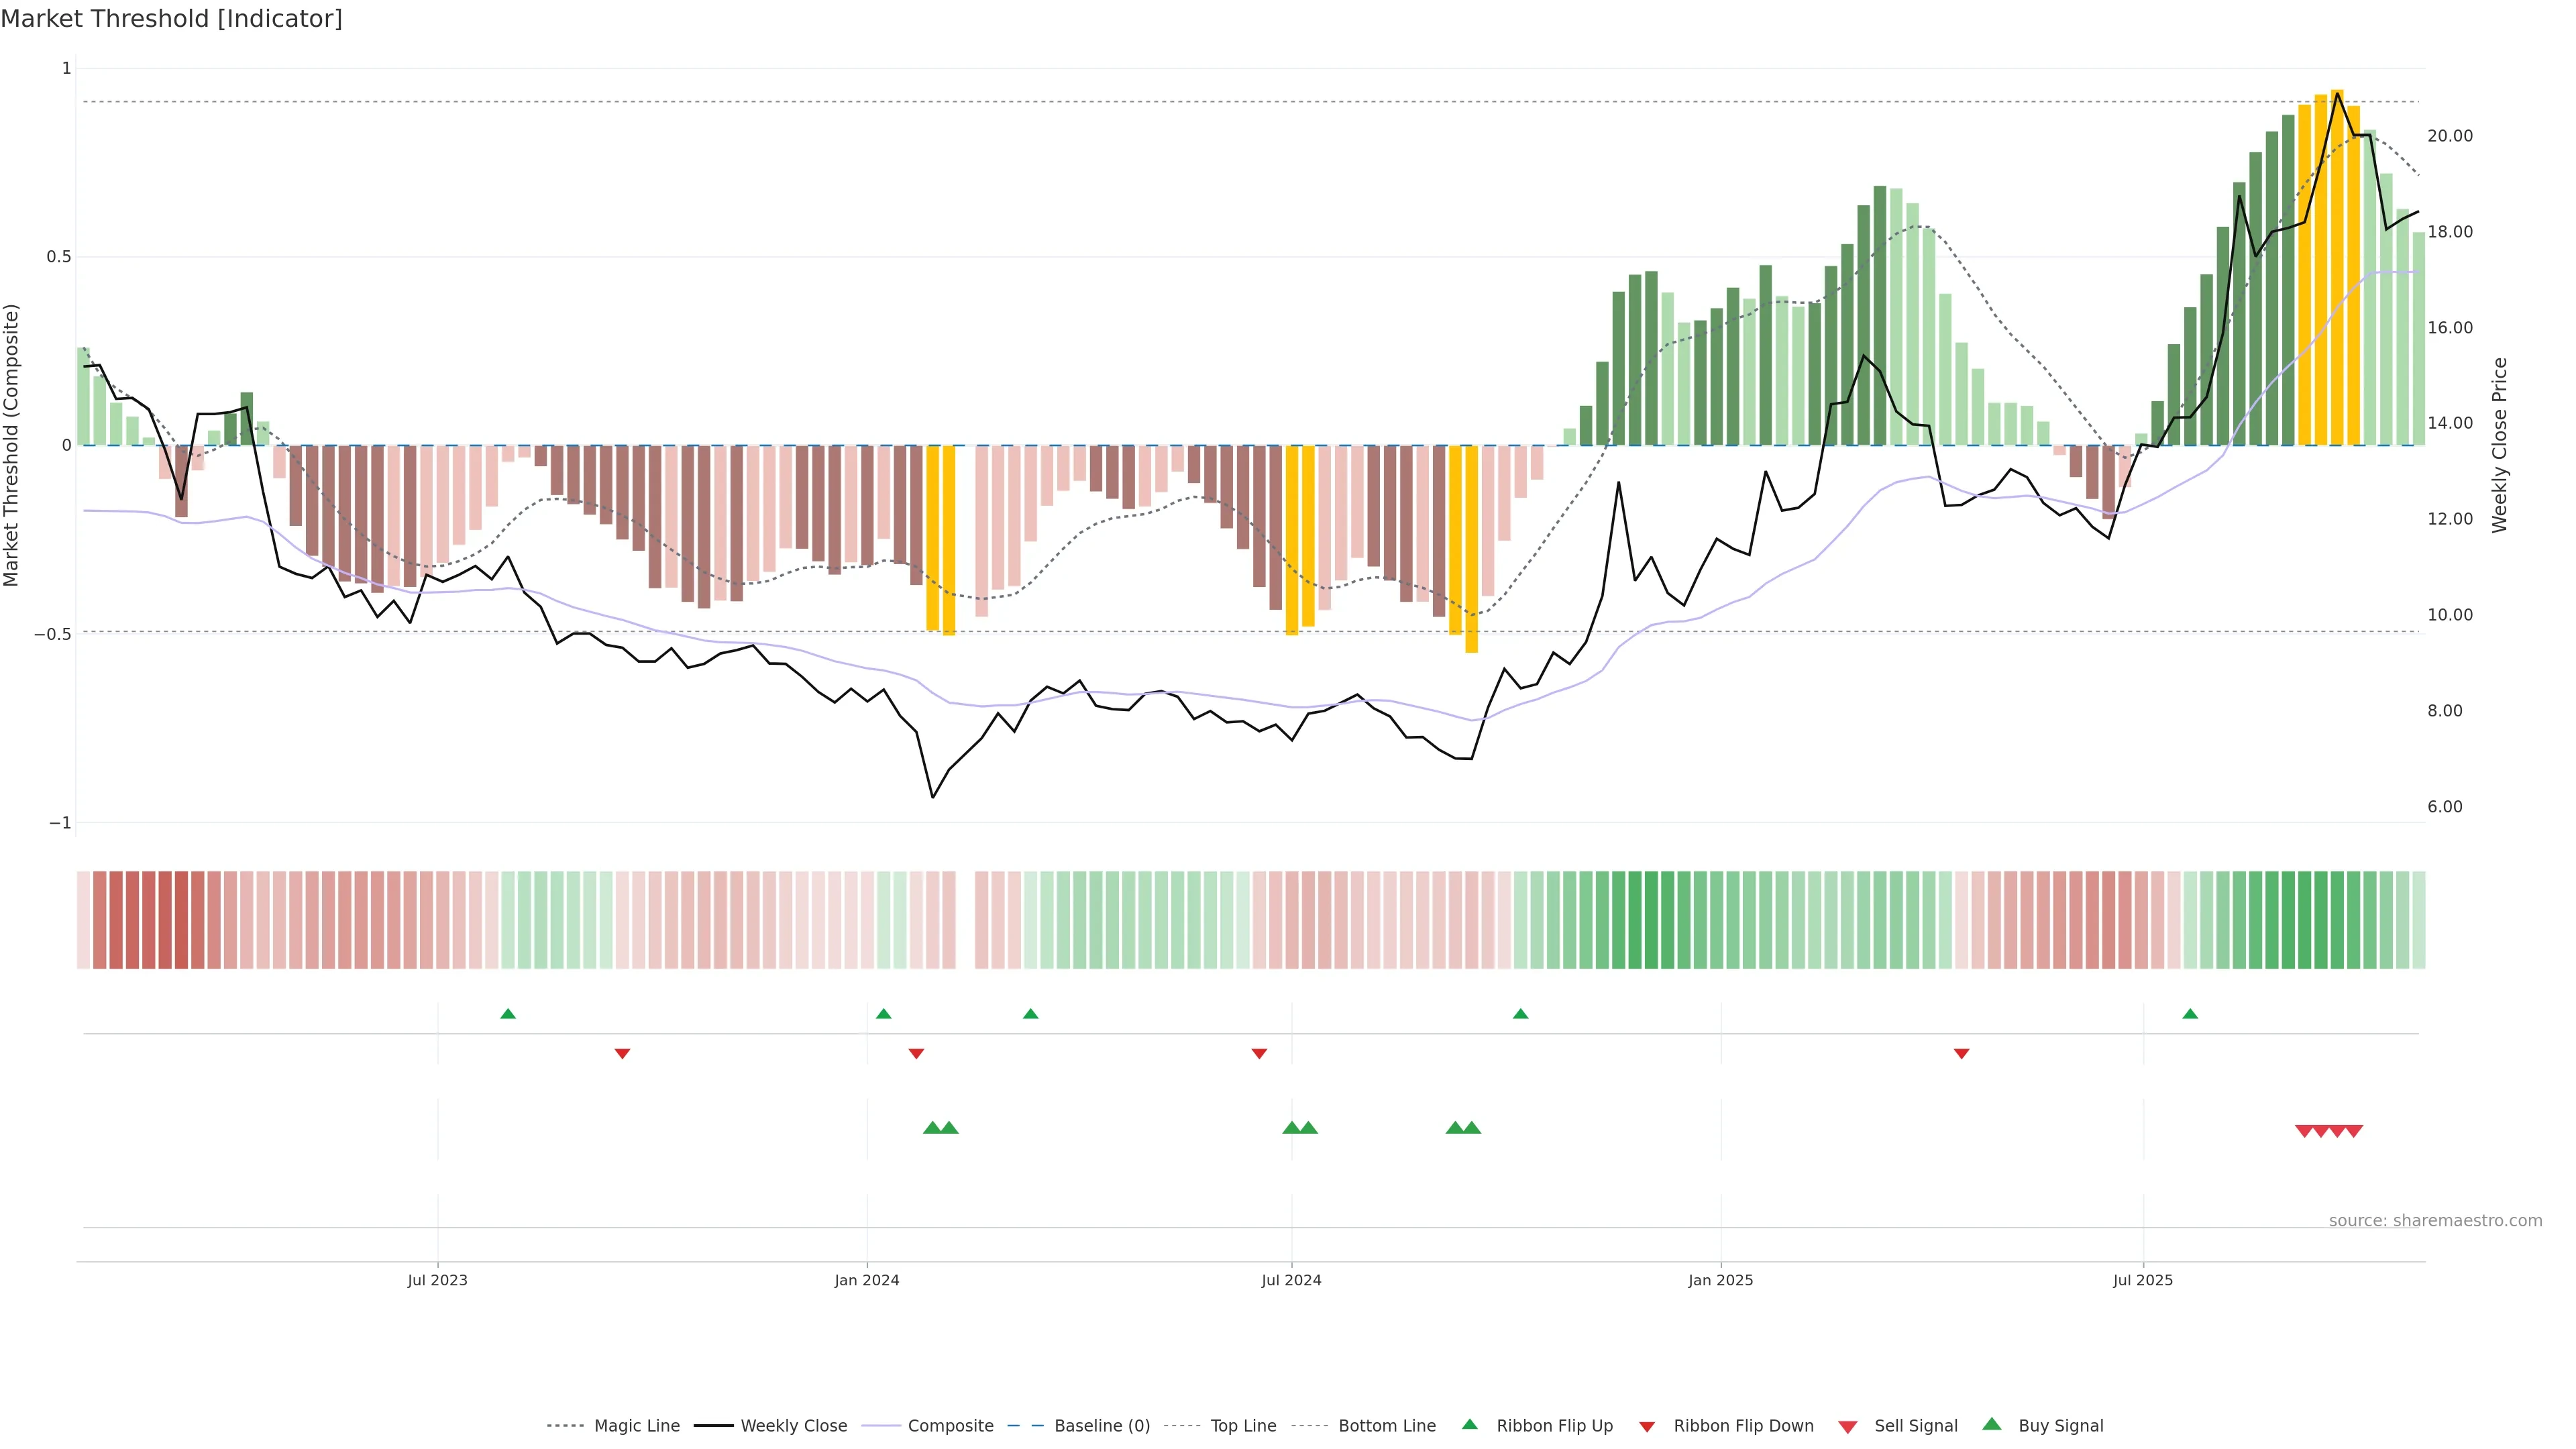
Task: Click the green Ribbon Flip Up legend icon
Action: [1469, 1424]
